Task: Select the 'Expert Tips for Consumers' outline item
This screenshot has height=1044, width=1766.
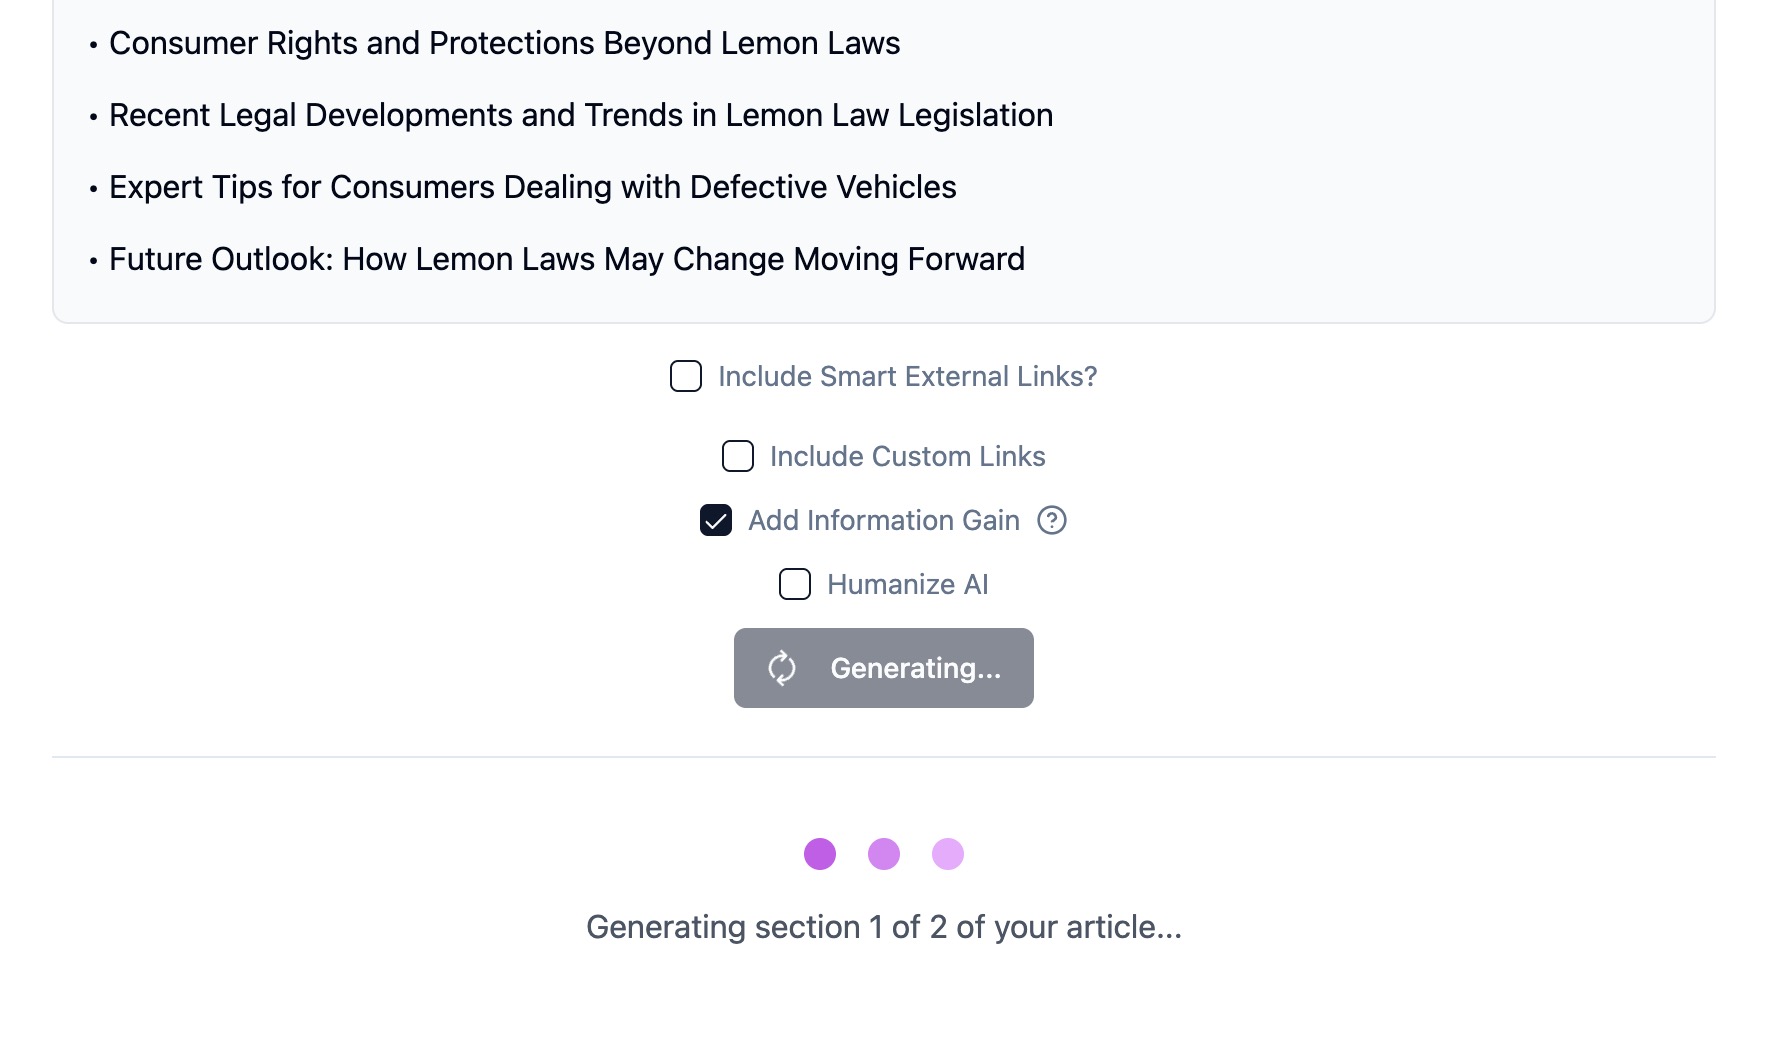Action: (x=532, y=187)
